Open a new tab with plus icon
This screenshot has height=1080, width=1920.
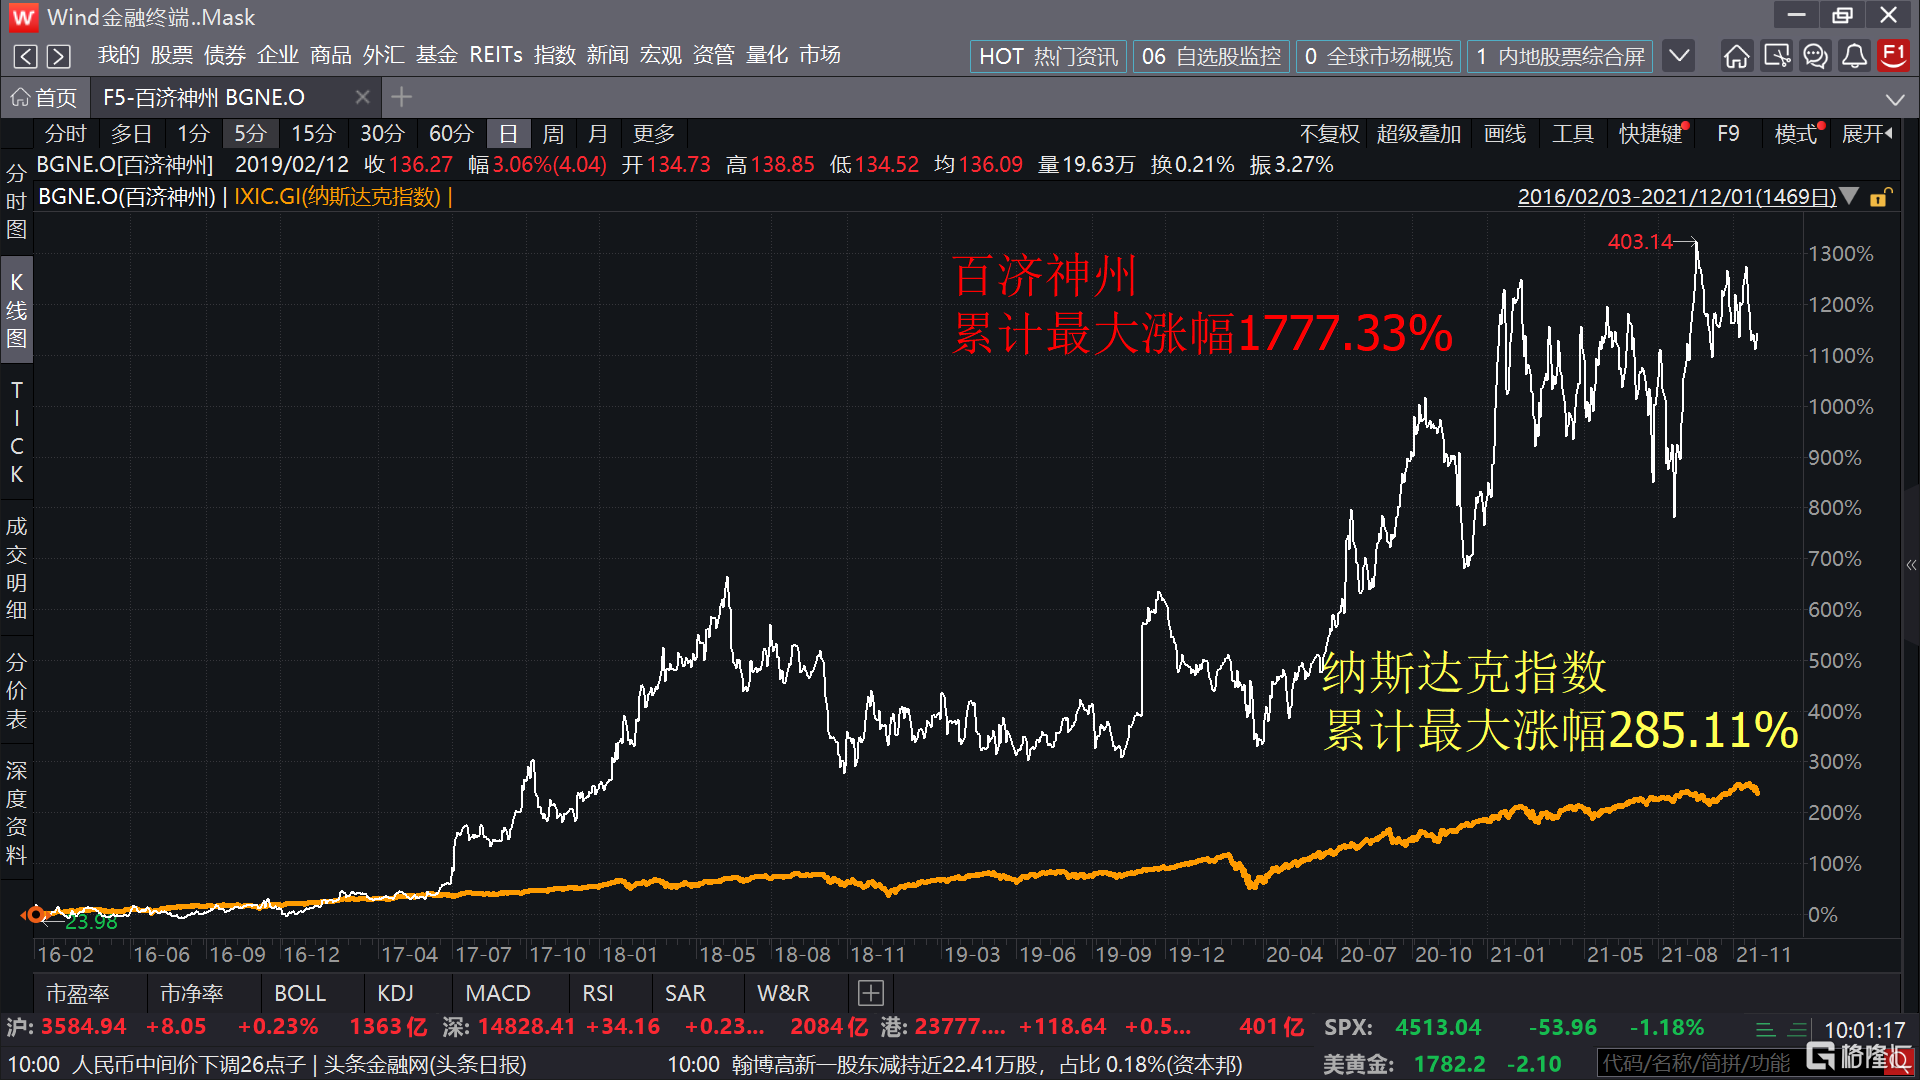coord(401,97)
